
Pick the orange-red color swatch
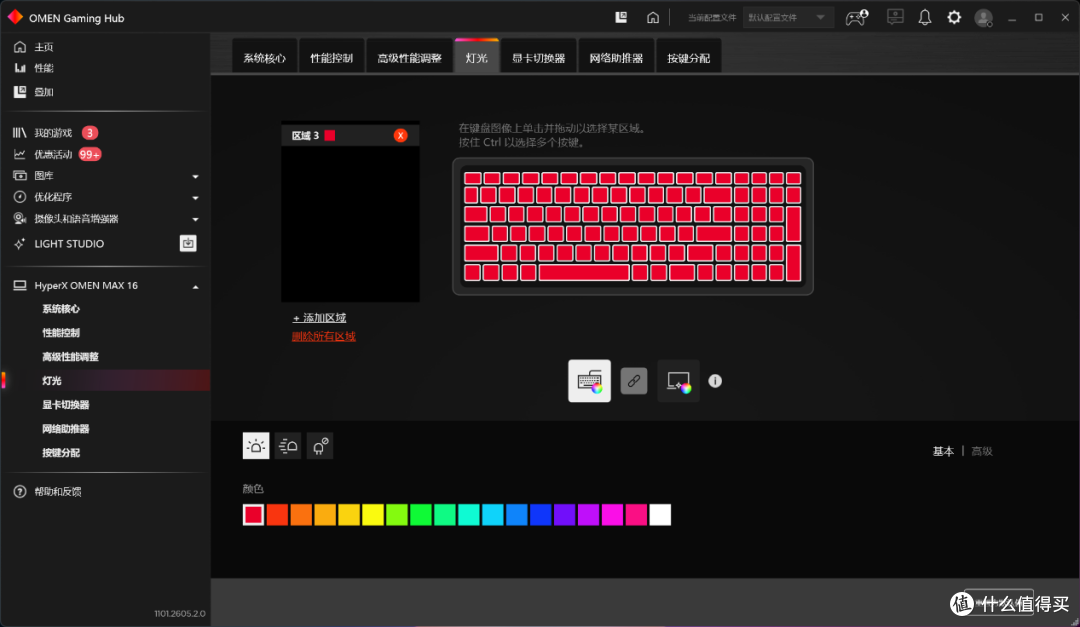277,515
